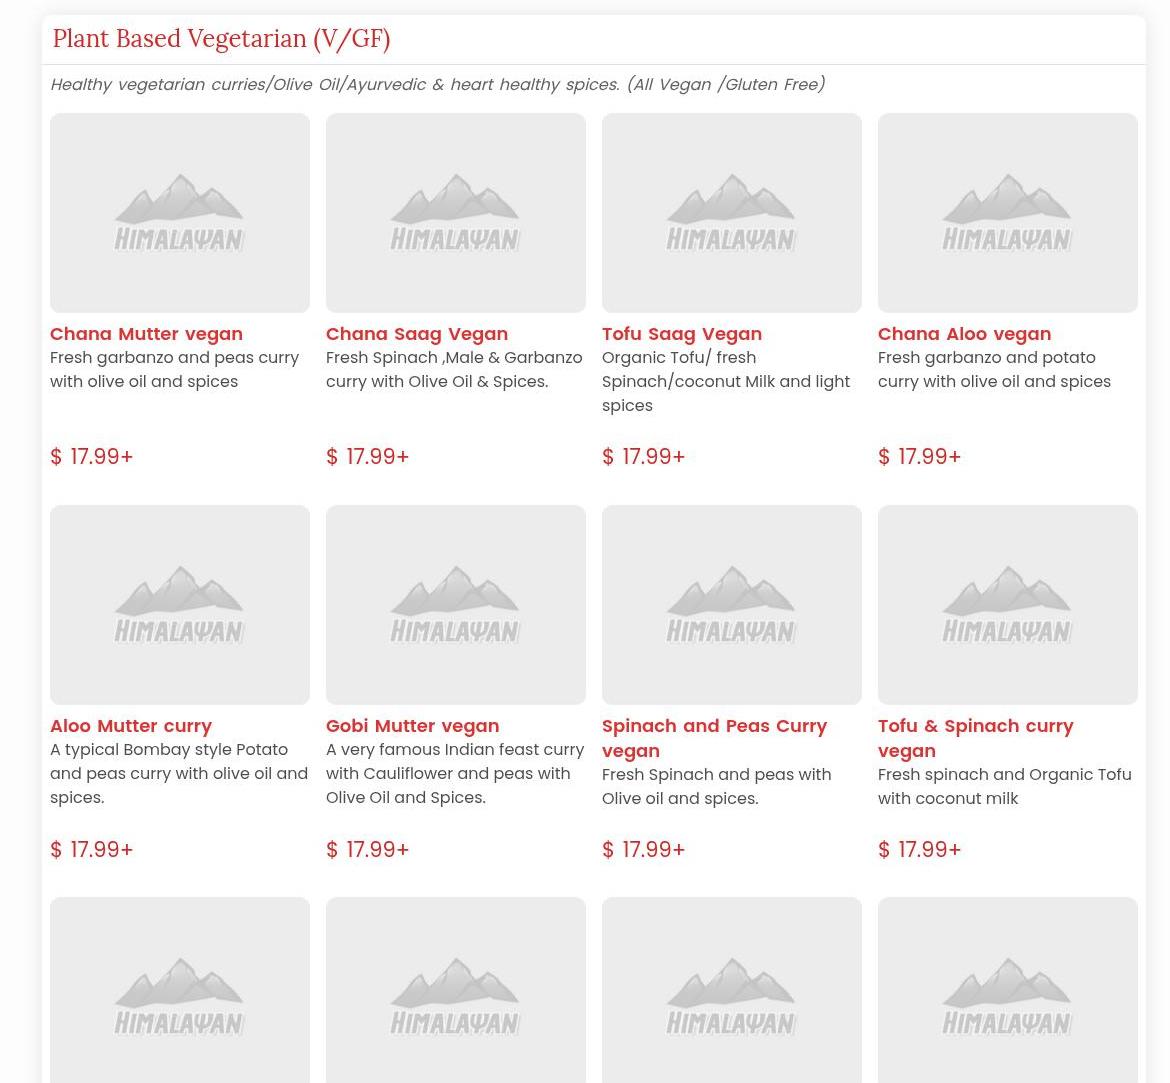Click the Chana Saag Vegan placeholder image

coord(456,212)
